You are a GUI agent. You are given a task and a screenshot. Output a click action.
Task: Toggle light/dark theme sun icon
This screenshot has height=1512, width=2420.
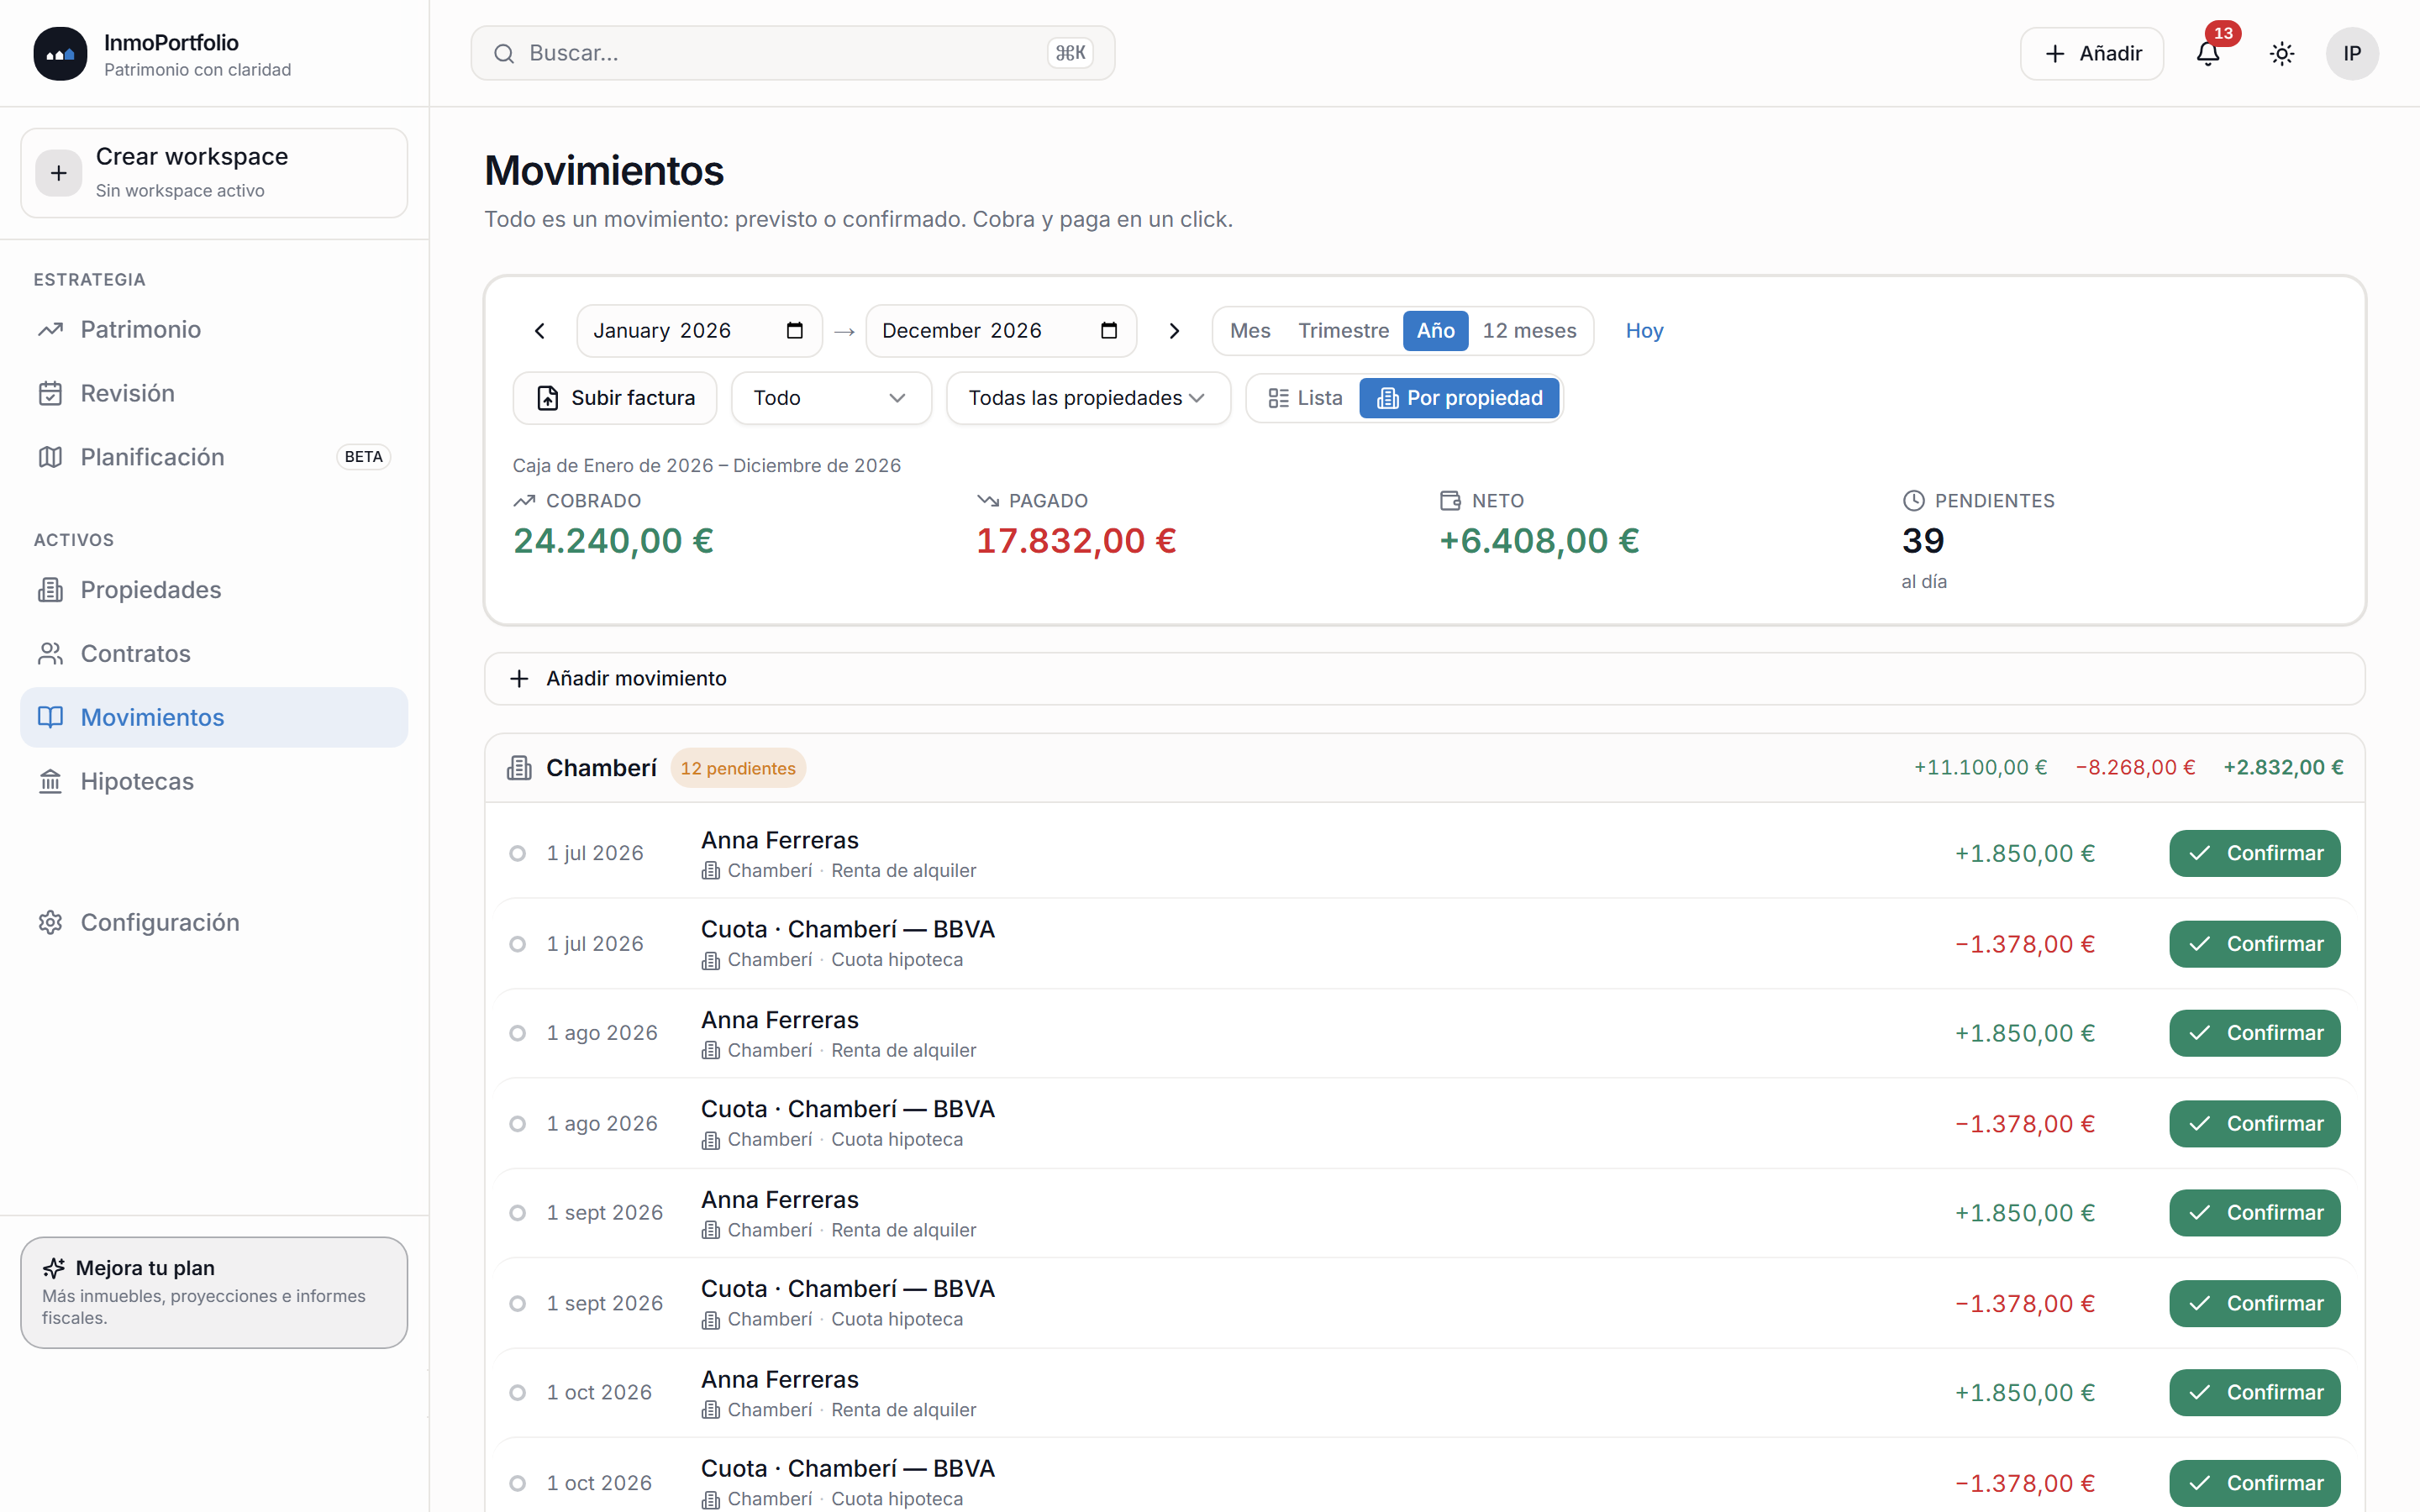2282,53
